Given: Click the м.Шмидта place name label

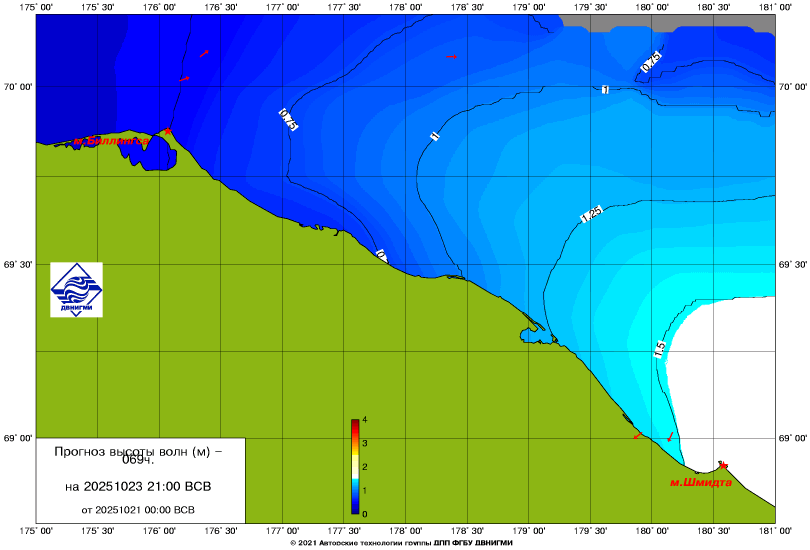Looking at the screenshot, I should click(700, 482).
